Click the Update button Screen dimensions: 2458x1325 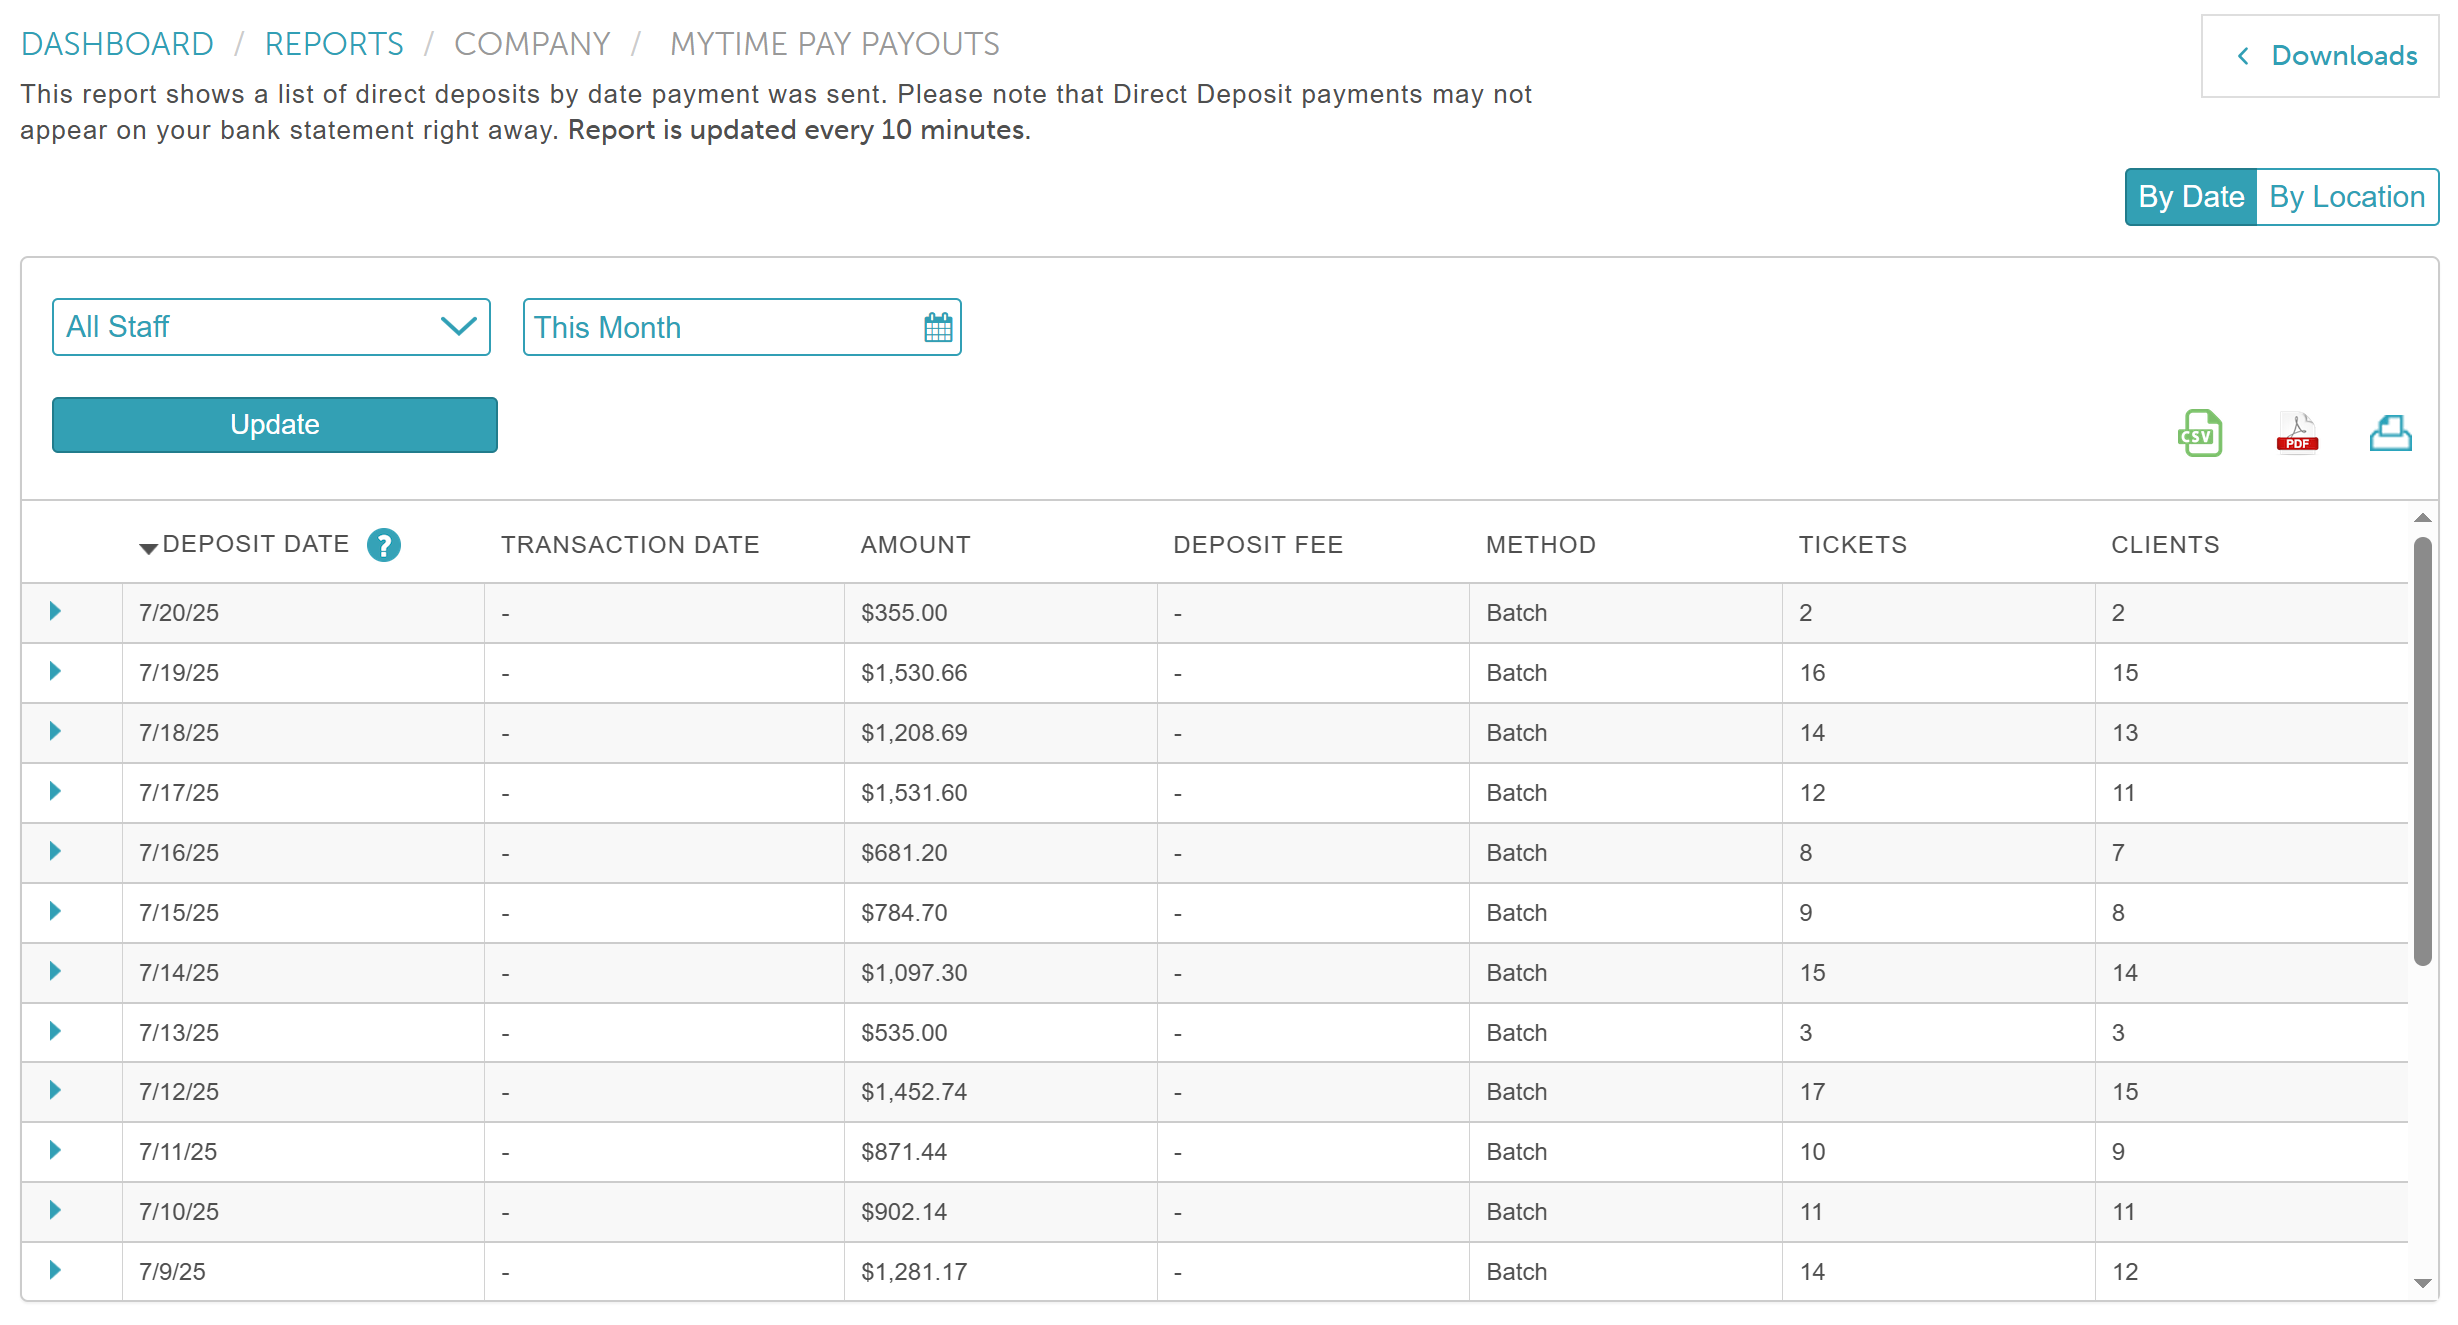274,425
